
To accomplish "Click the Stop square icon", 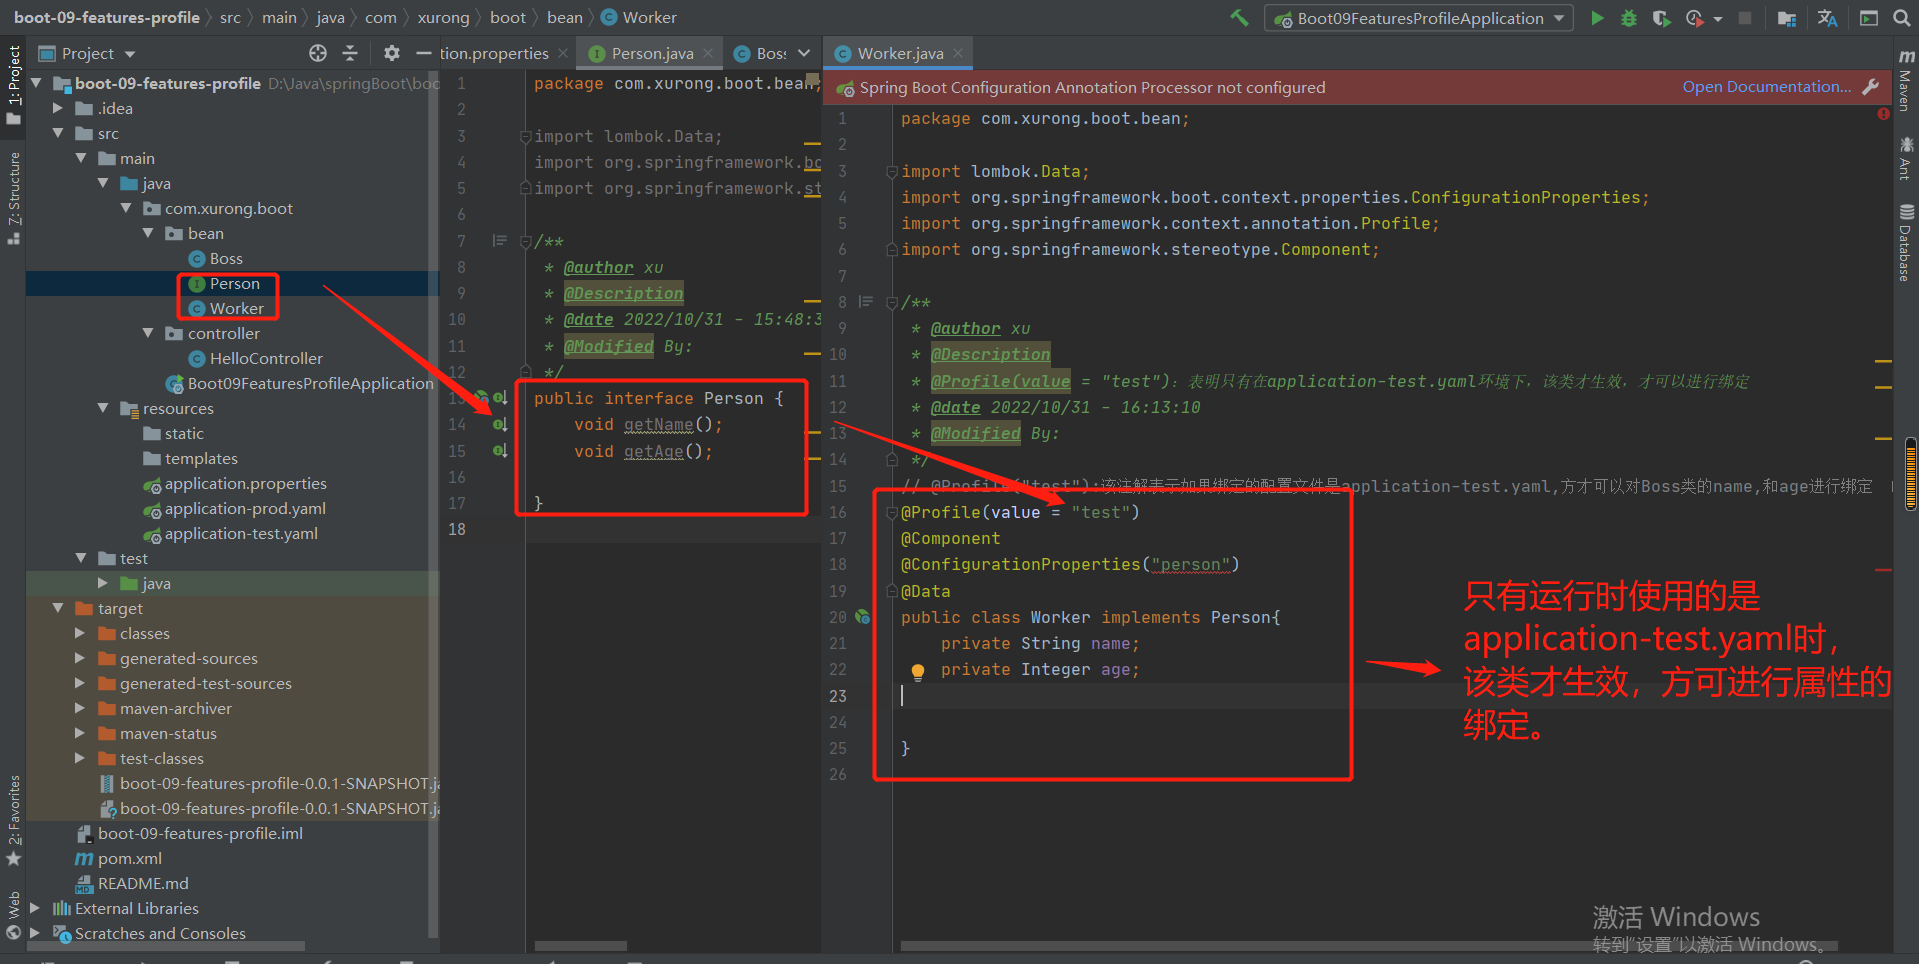I will 1744,18.
